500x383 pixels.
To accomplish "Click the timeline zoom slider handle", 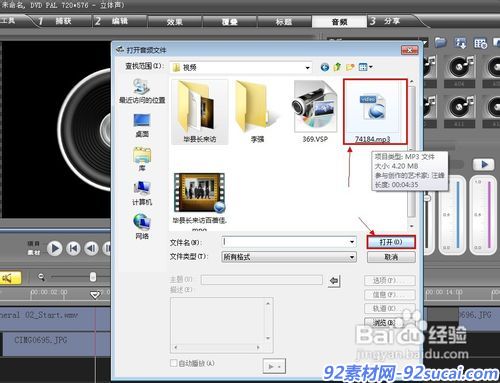I will coord(93,277).
